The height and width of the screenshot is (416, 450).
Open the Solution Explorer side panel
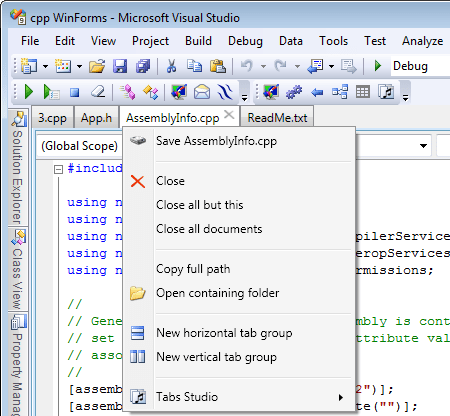[x=18, y=167]
